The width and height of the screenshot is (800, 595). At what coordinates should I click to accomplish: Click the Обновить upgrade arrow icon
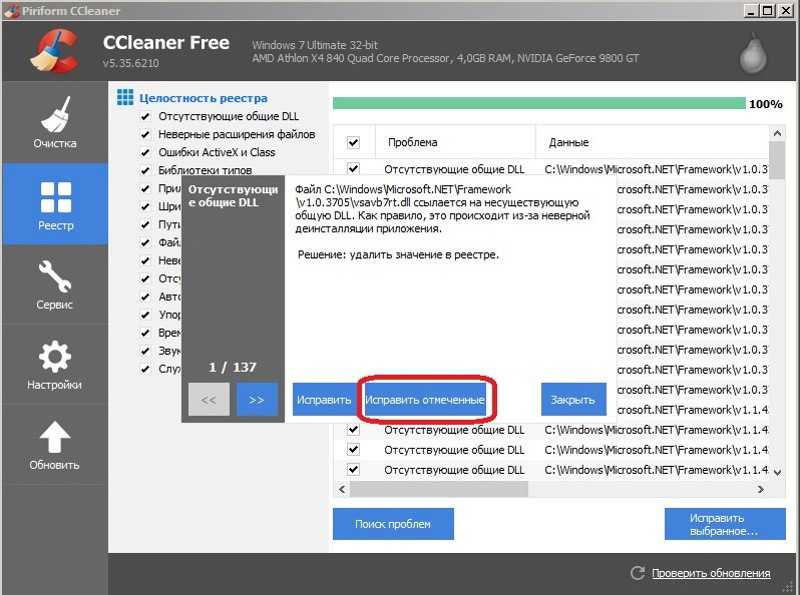pyautogui.click(x=55, y=437)
